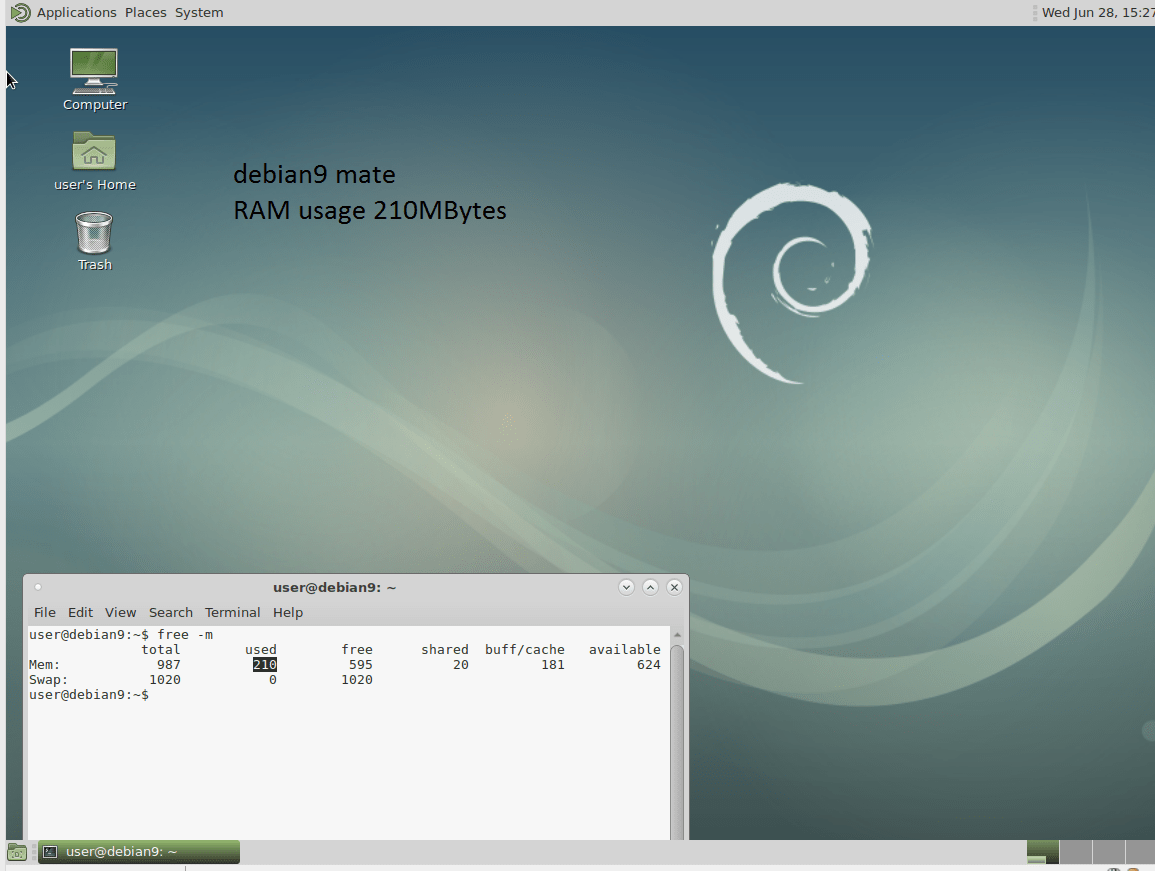Viewport: 1155px width, 871px height.
Task: Click the 'shared' column header
Action: tap(445, 649)
